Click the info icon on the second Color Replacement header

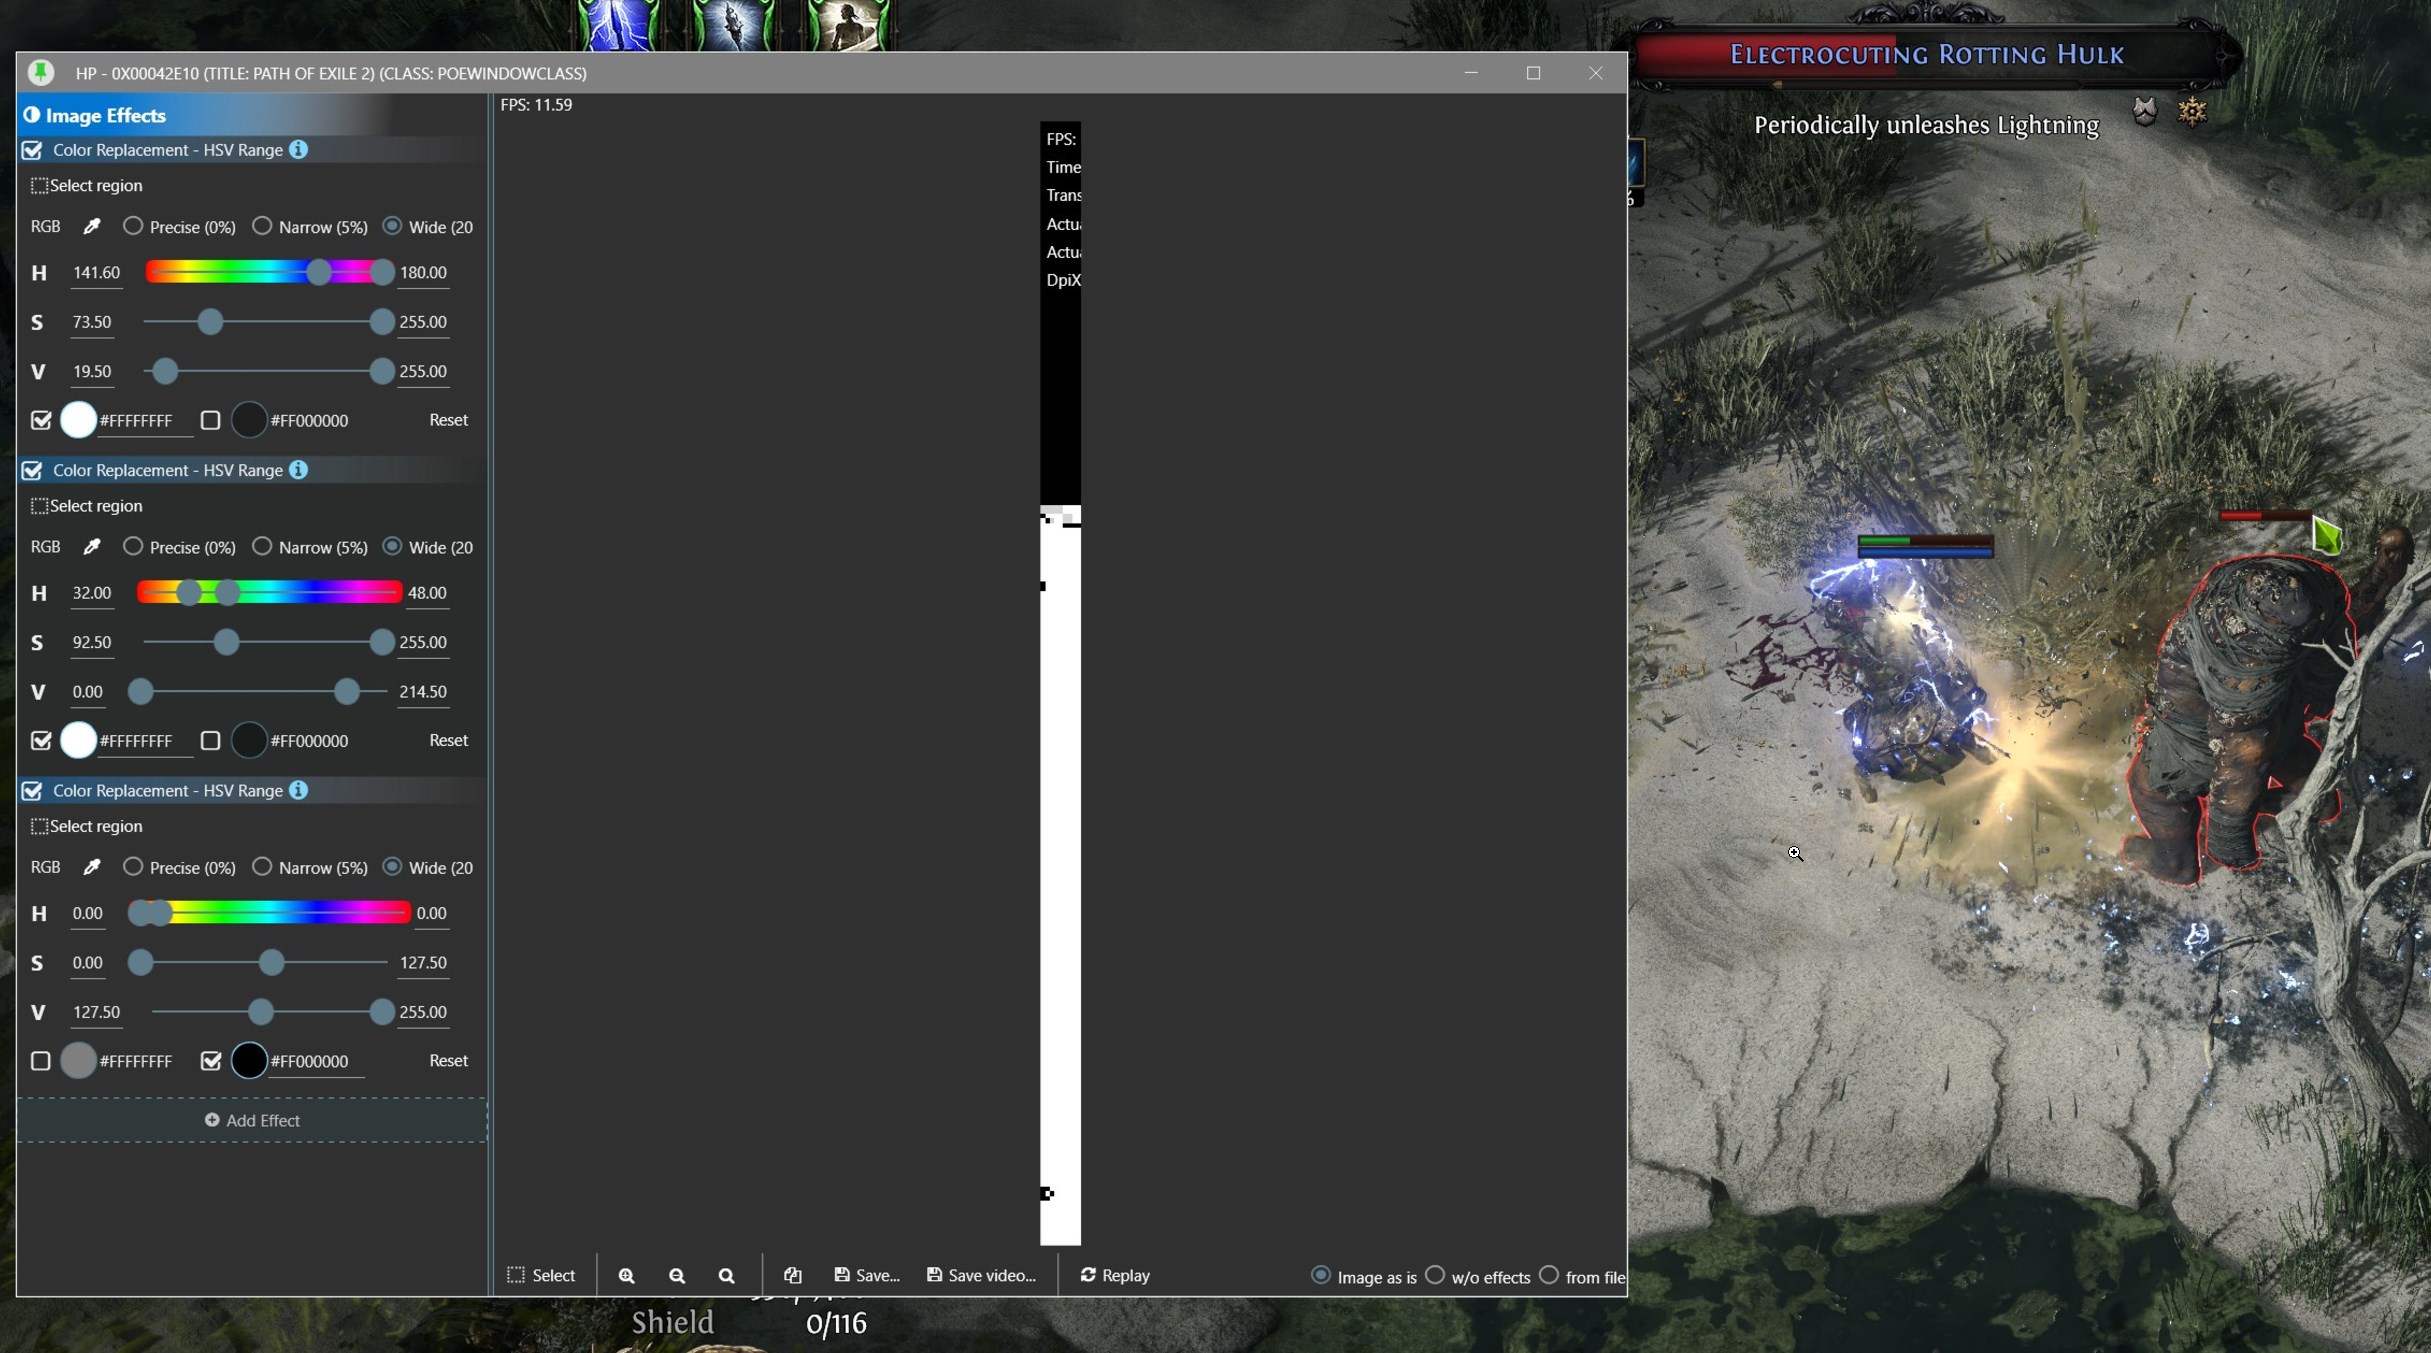[298, 469]
